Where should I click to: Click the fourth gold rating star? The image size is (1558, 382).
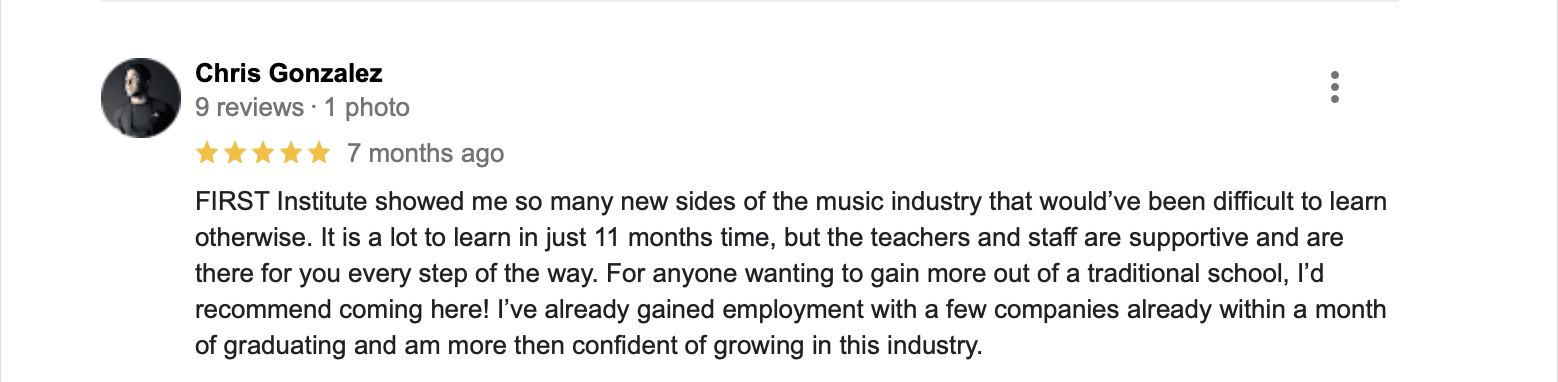[291, 153]
